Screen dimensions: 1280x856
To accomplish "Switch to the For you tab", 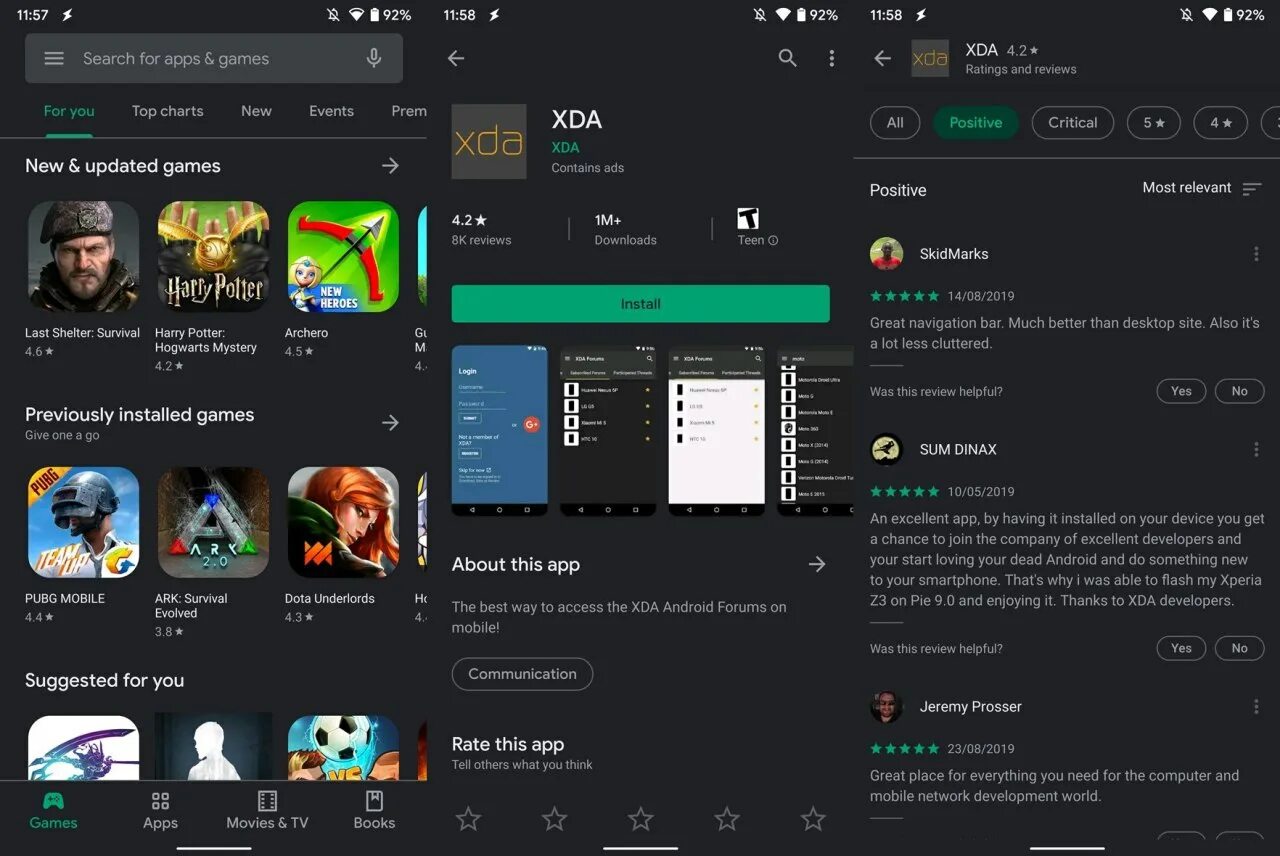I will click(x=69, y=111).
